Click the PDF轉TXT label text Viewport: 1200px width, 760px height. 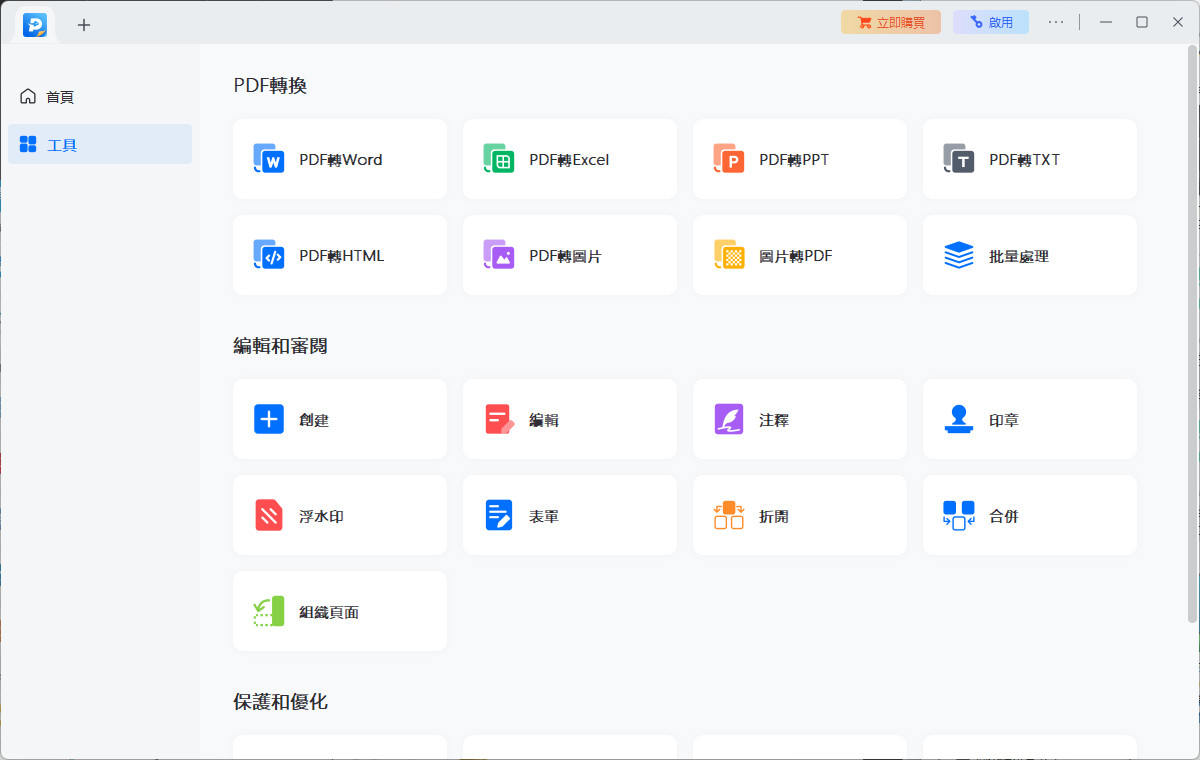point(1025,160)
